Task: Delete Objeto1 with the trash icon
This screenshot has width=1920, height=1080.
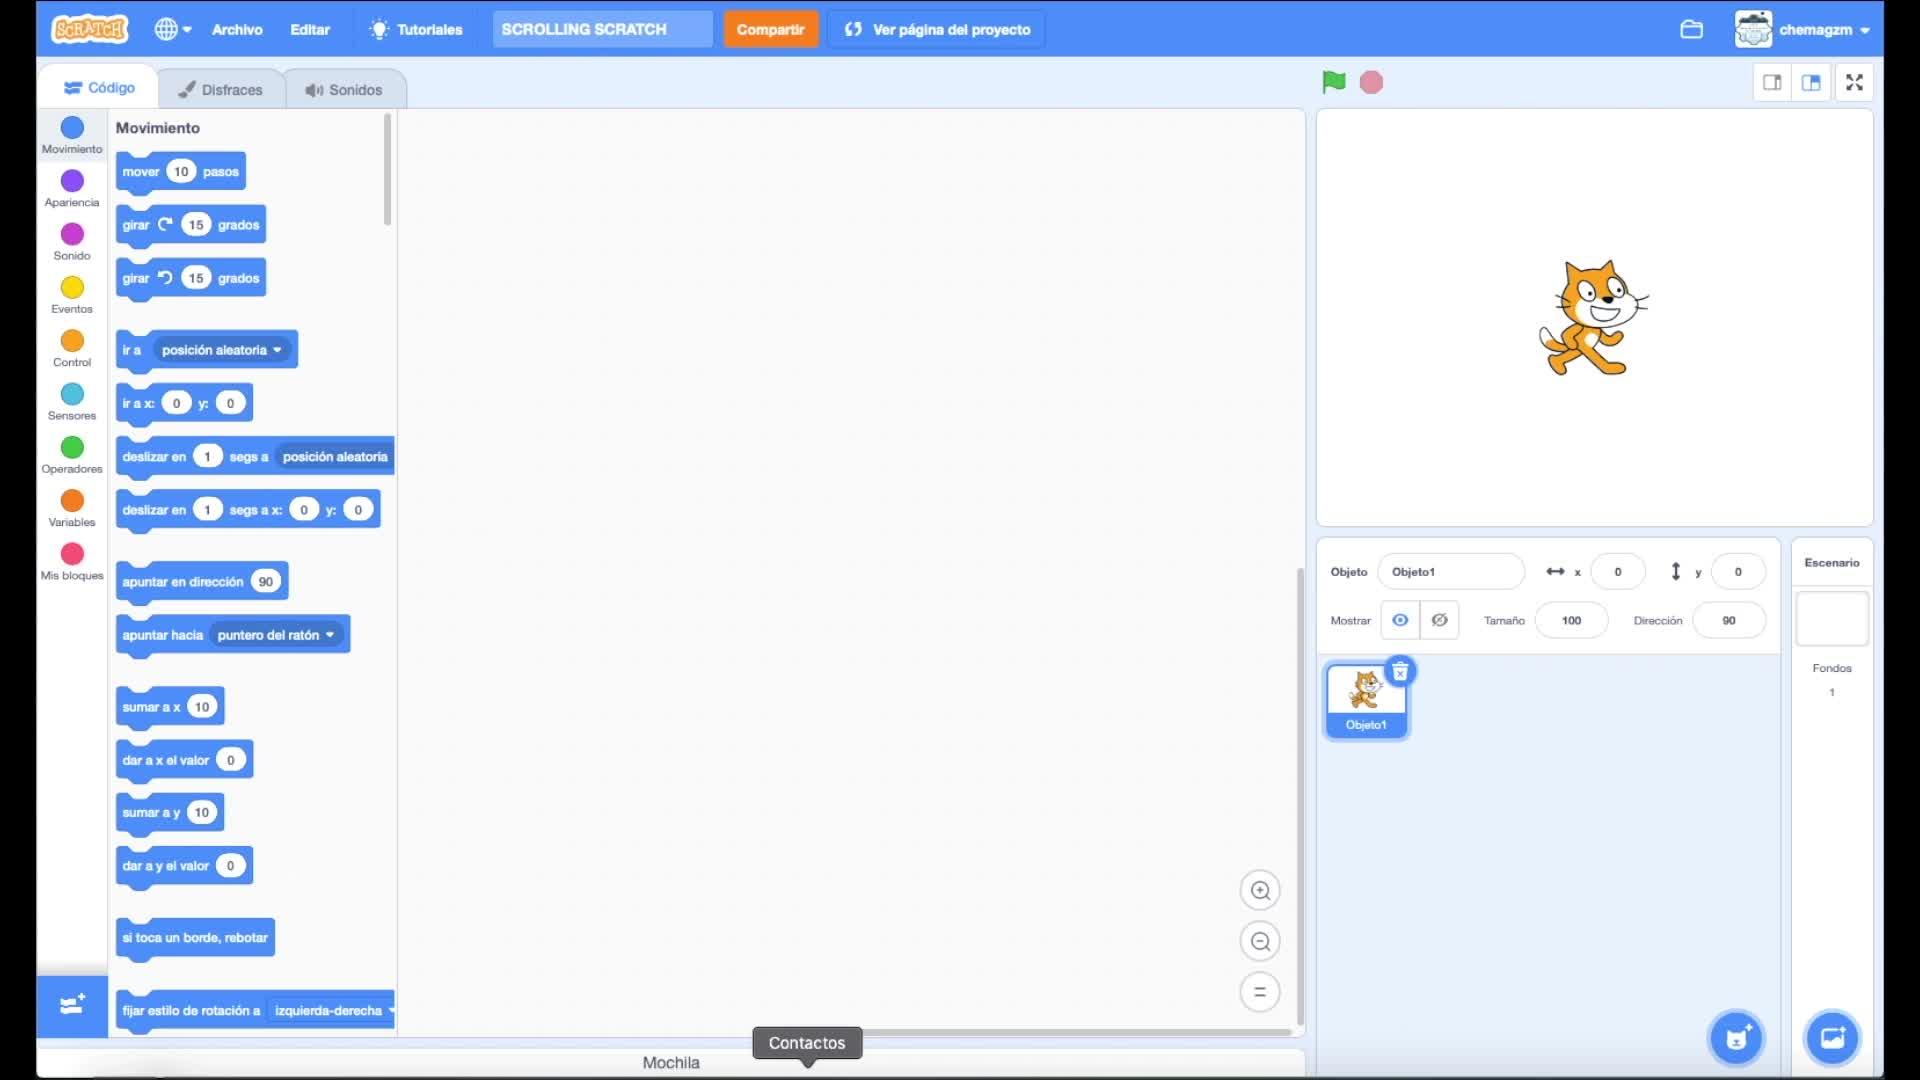Action: pyautogui.click(x=1400, y=672)
